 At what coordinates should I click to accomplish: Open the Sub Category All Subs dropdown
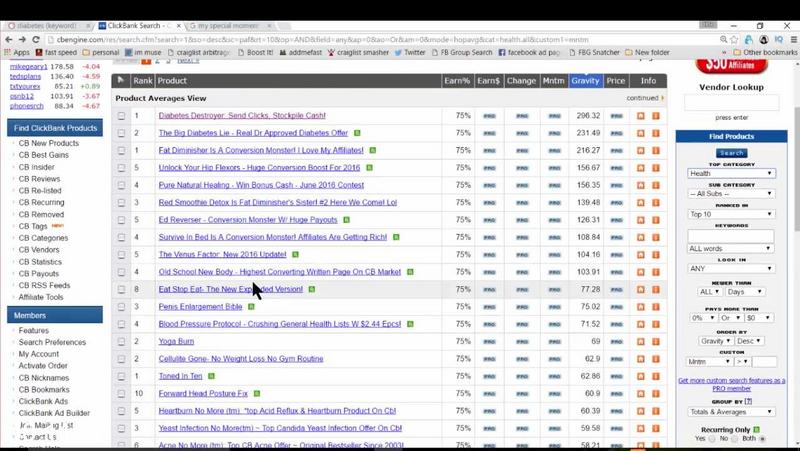(x=731, y=194)
